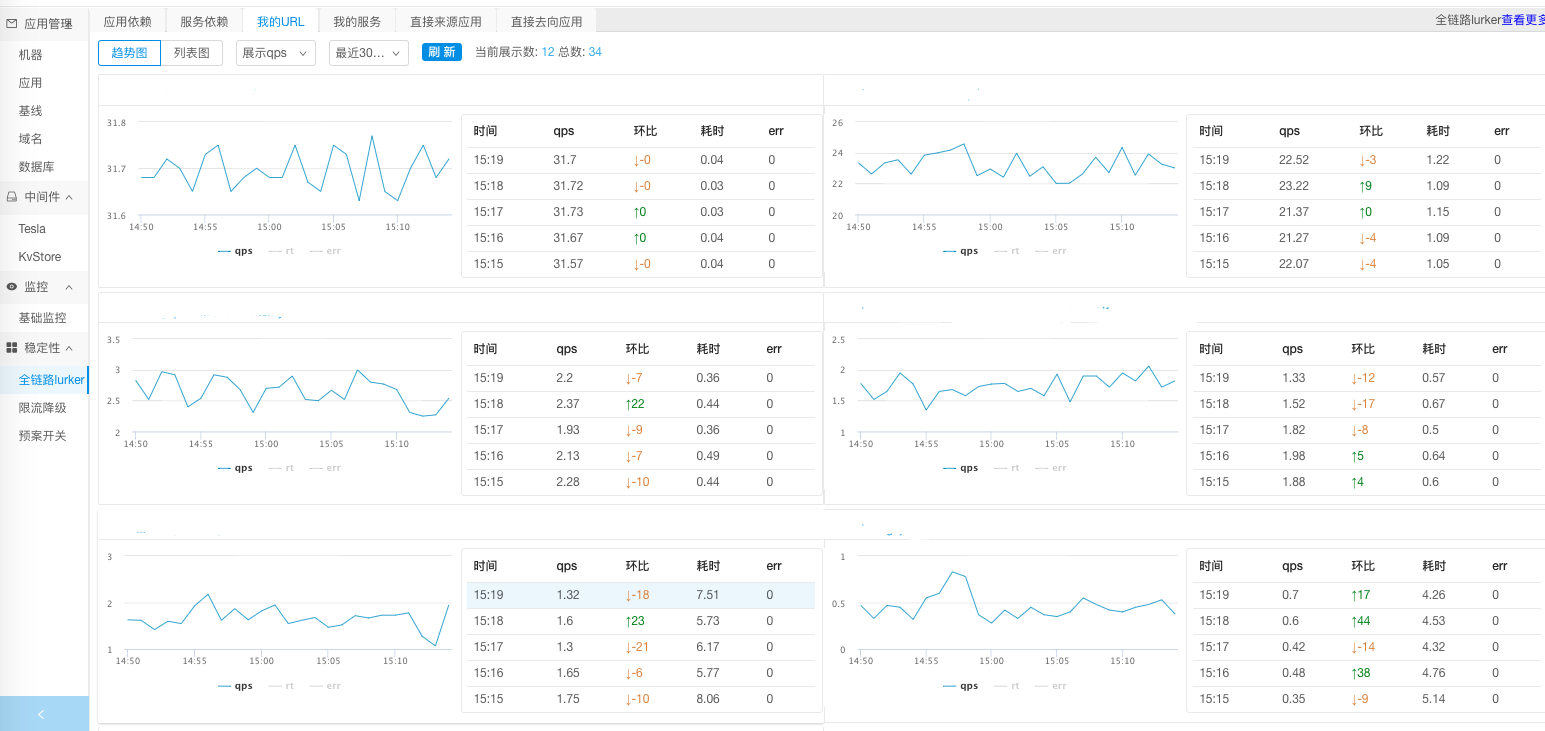This screenshot has width=1545, height=731.
Task: Switch to 列表图 view
Action: 191,53
